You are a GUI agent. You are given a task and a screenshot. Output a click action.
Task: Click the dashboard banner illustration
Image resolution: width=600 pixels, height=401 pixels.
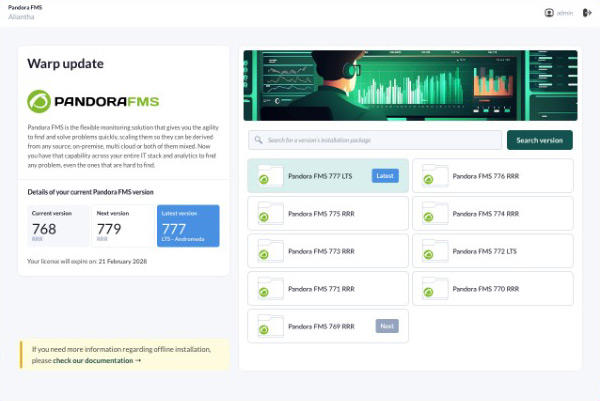[x=408, y=84]
